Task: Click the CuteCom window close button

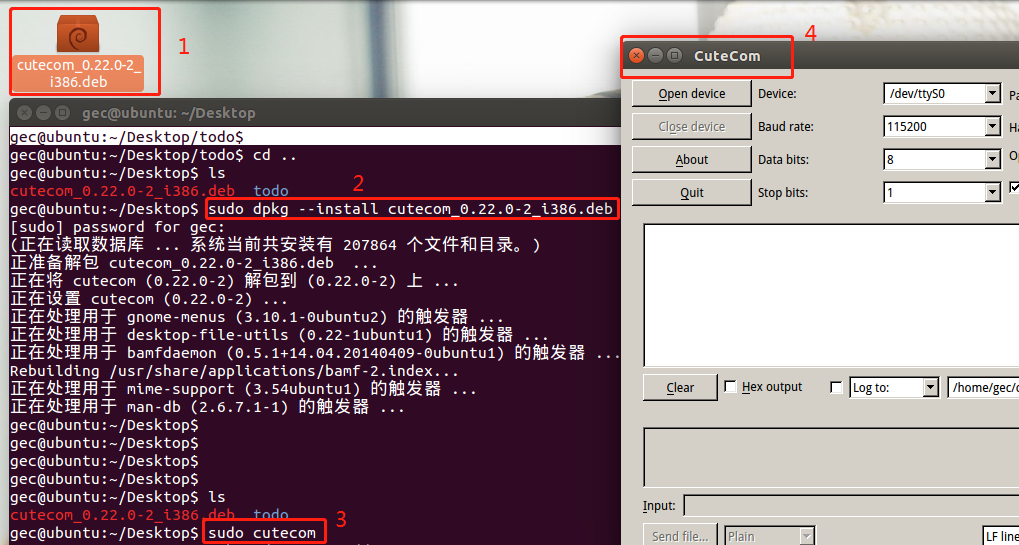Action: 637,56
